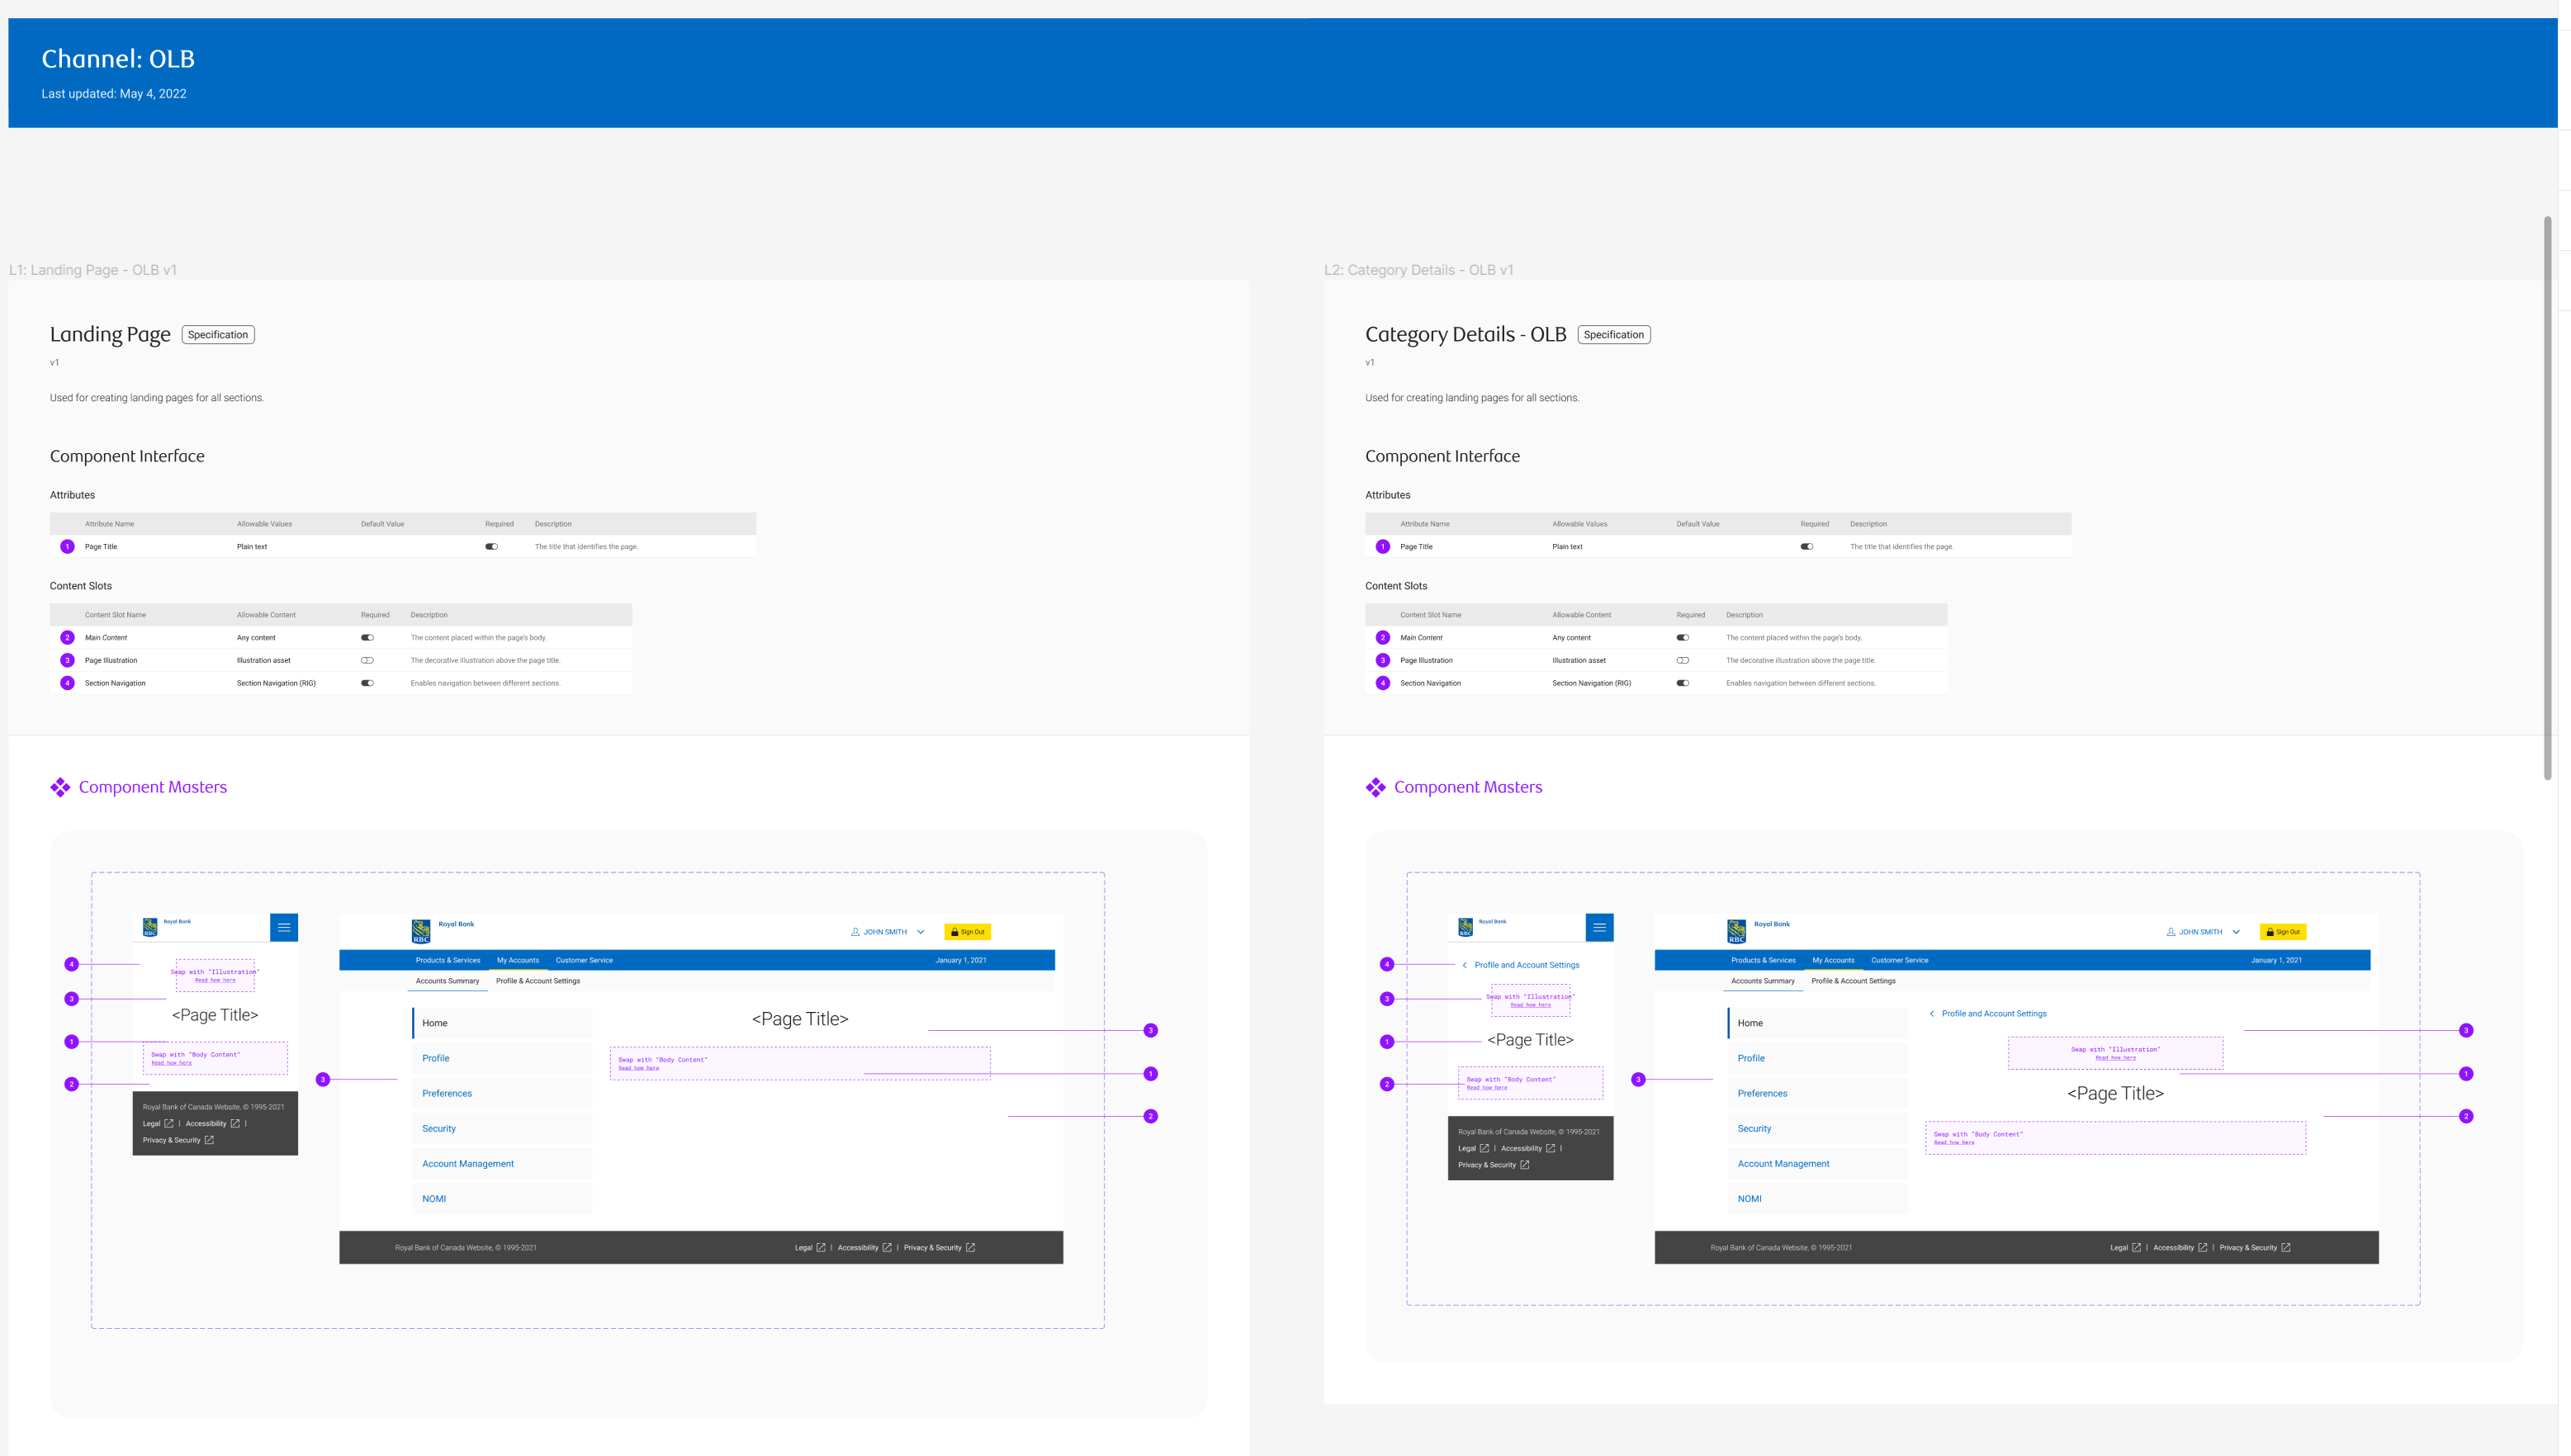
Task: Click purple badge 1 beside Page Title attribute in Landing Page table
Action: coord(67,547)
